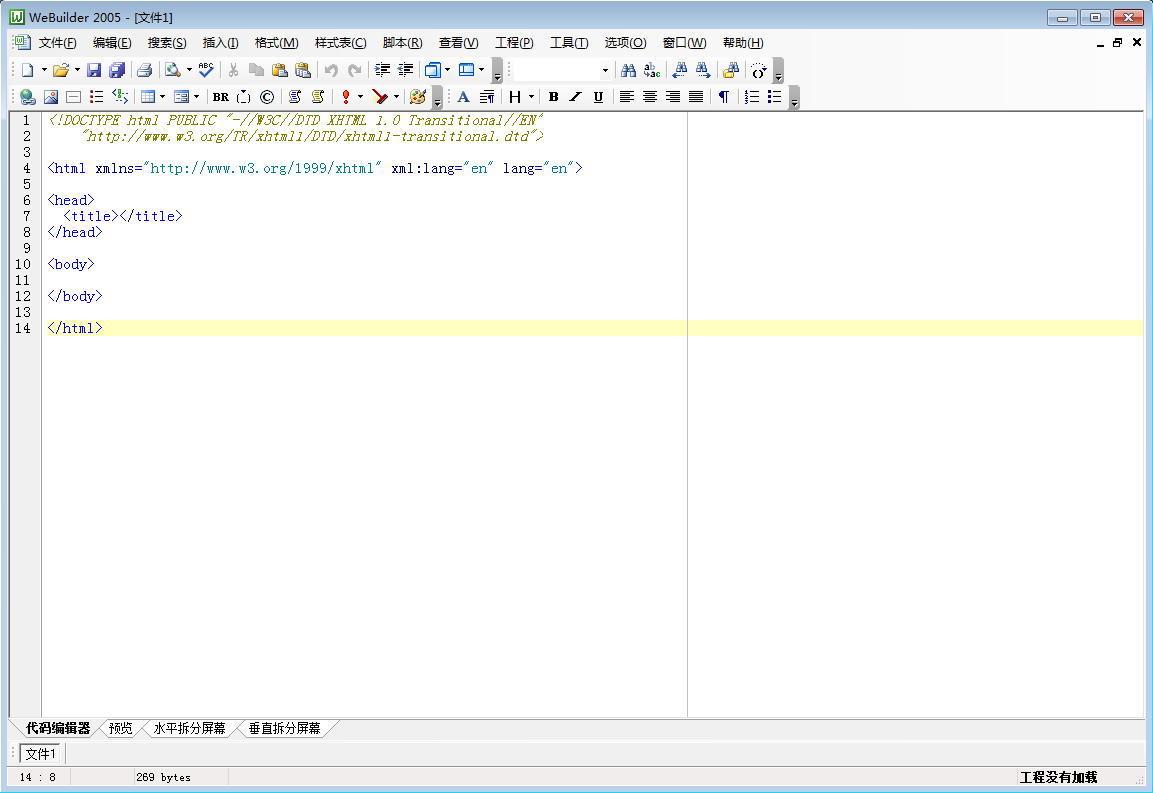Toggle bold formatting
The width and height of the screenshot is (1153, 793).
pos(553,97)
